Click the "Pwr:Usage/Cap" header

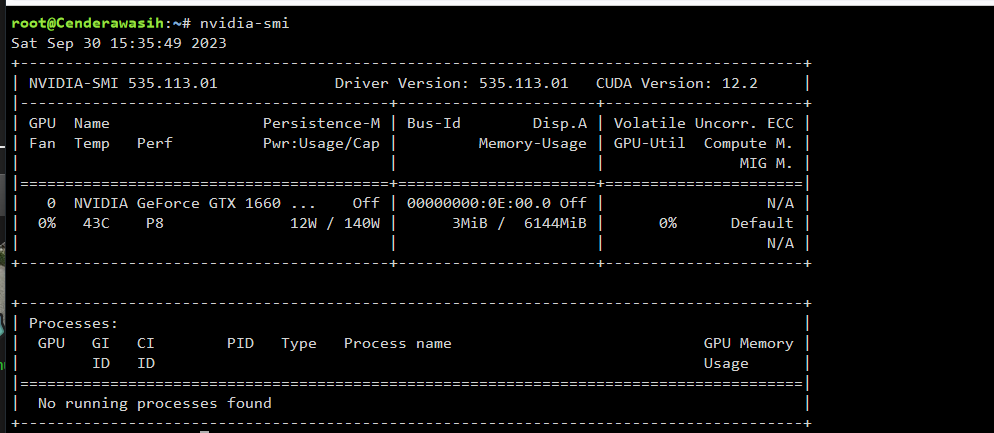[321, 143]
